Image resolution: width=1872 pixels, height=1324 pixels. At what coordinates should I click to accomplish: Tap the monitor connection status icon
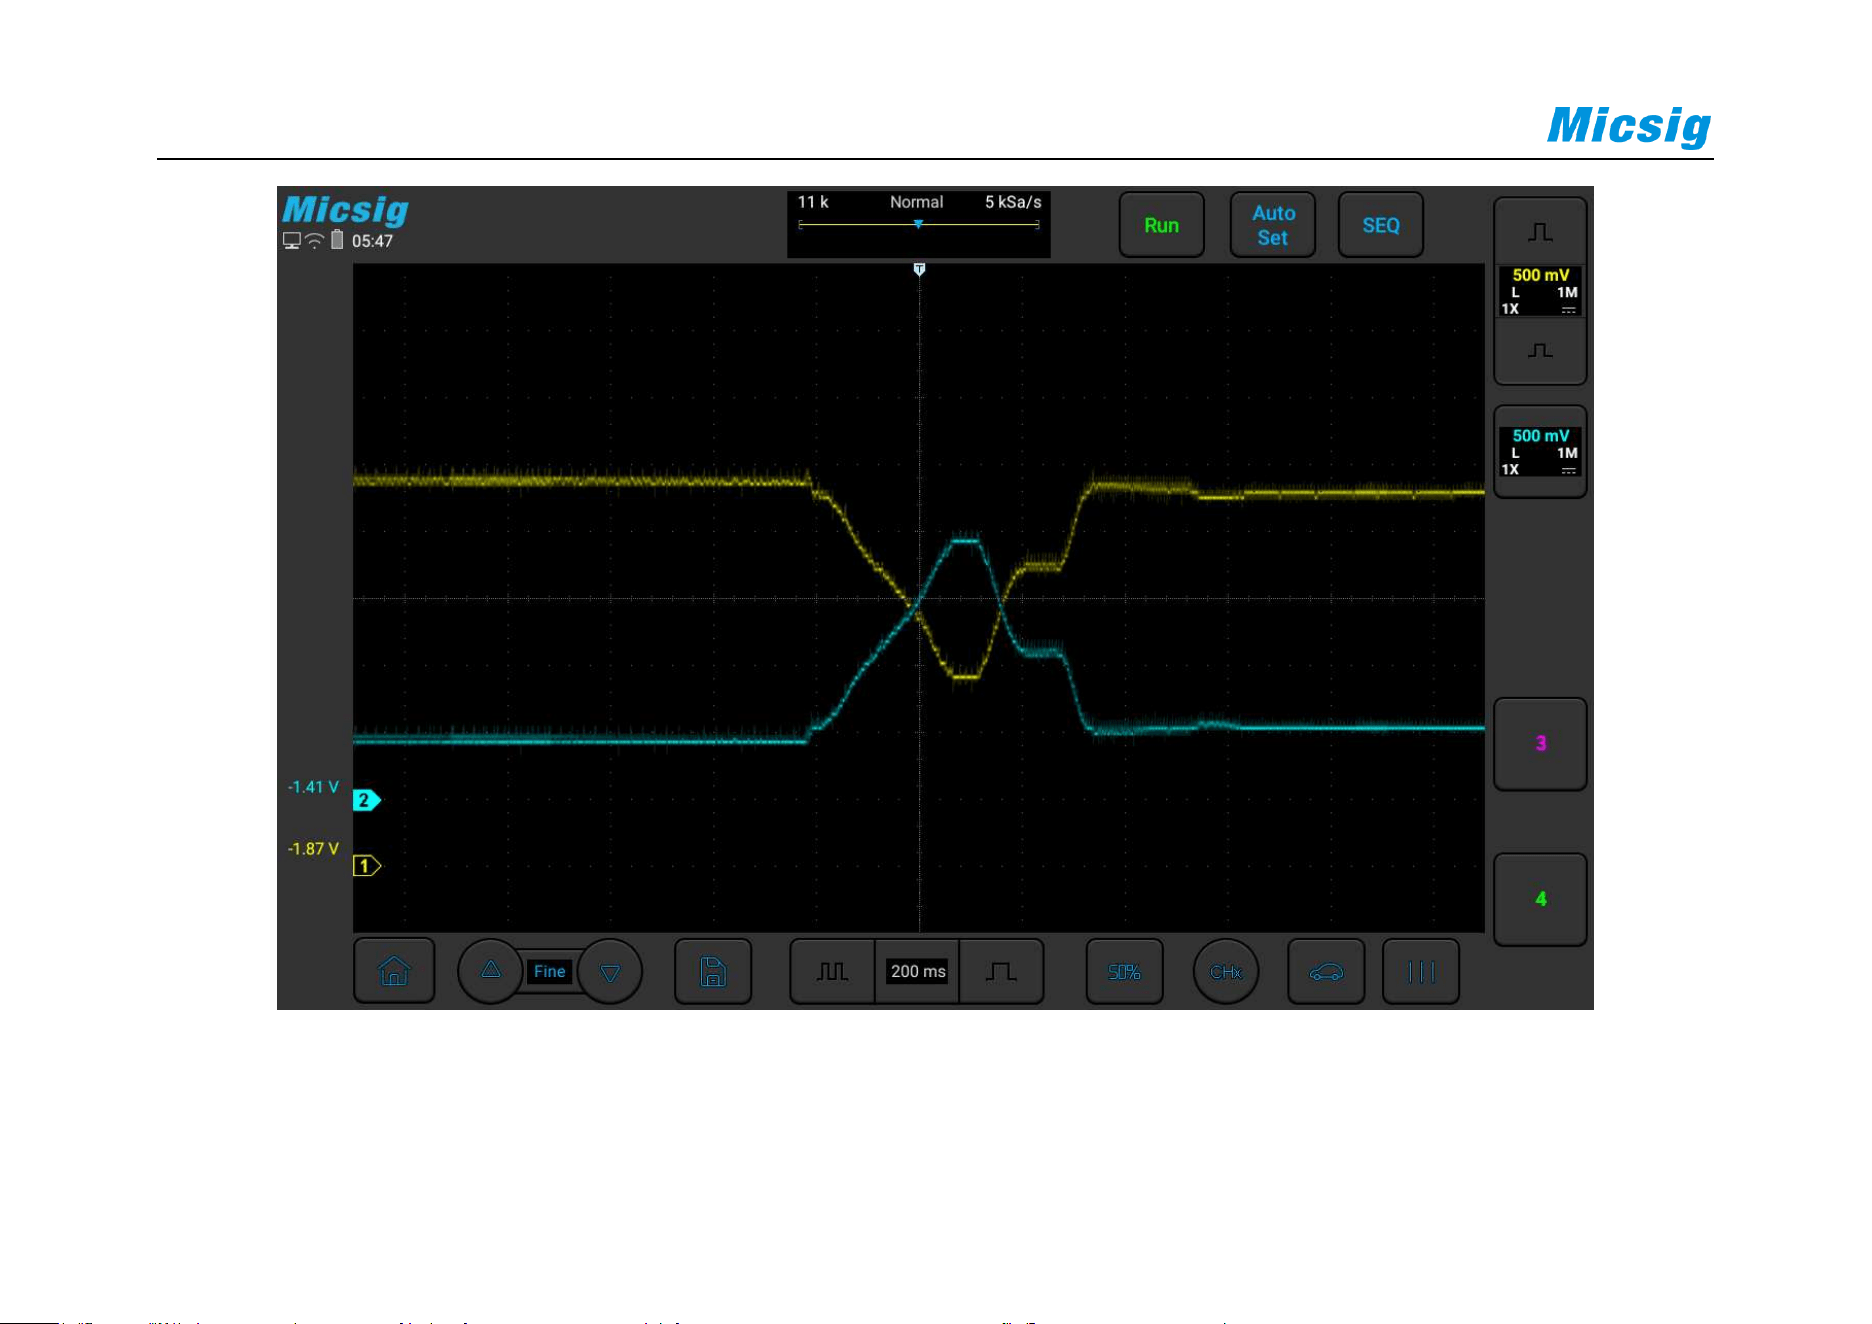pos(292,241)
